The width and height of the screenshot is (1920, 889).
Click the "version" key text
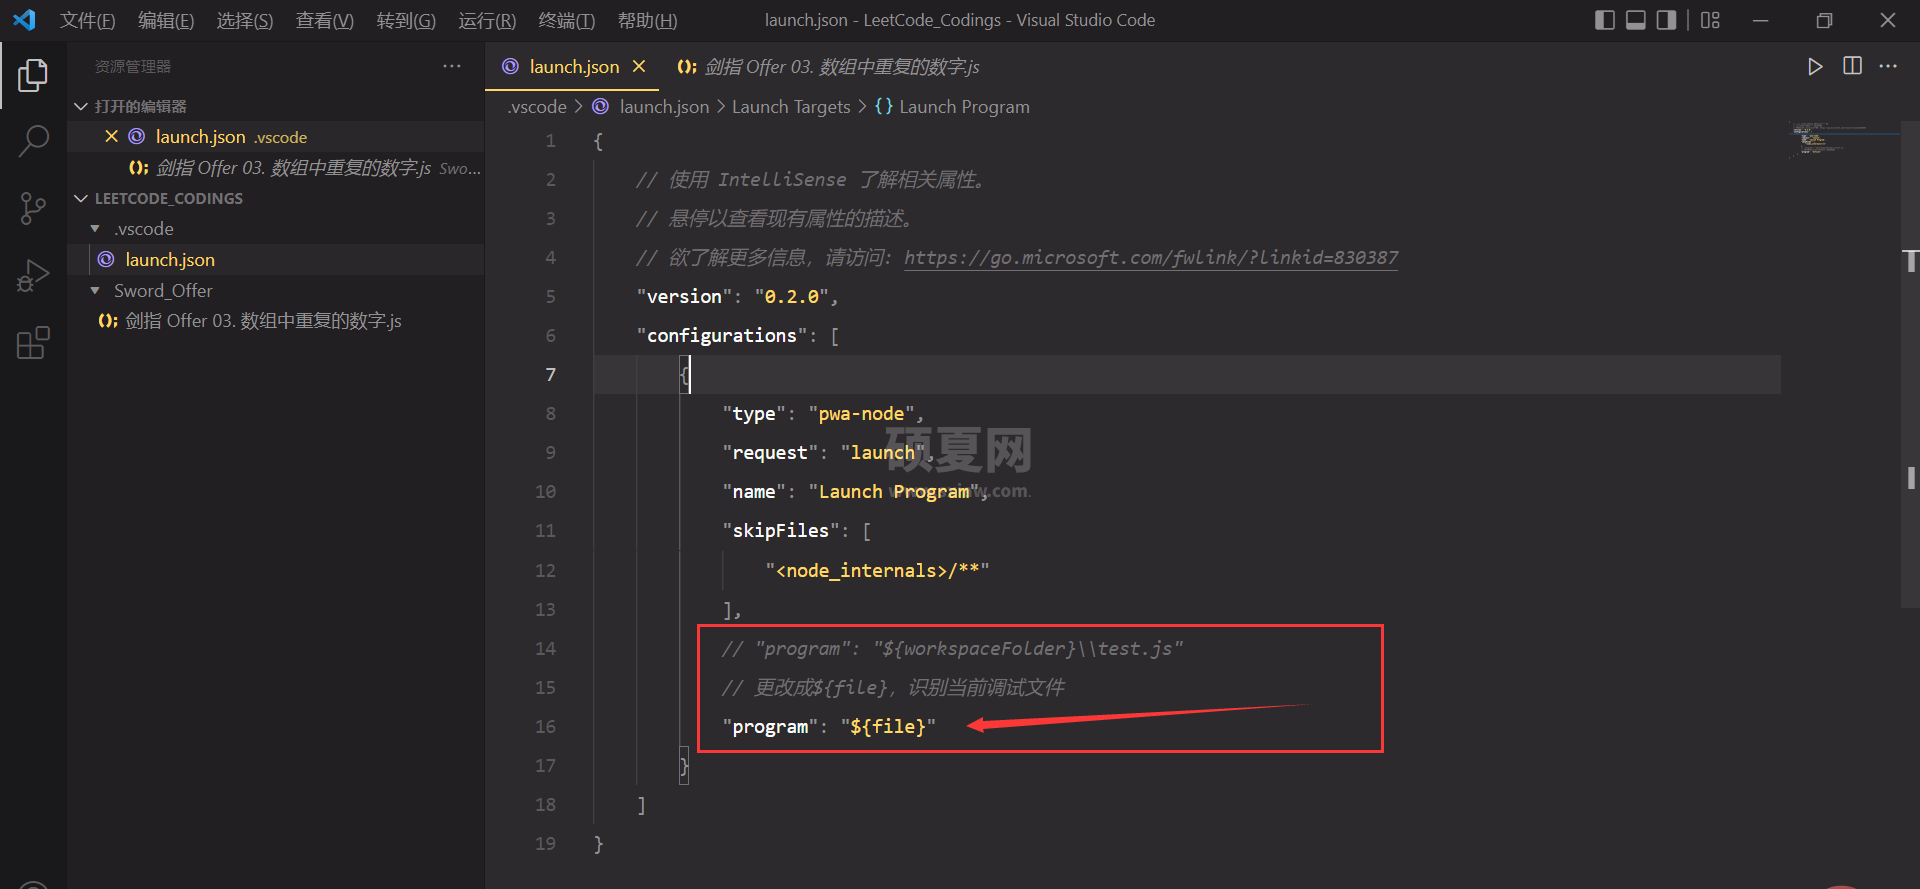pos(685,297)
